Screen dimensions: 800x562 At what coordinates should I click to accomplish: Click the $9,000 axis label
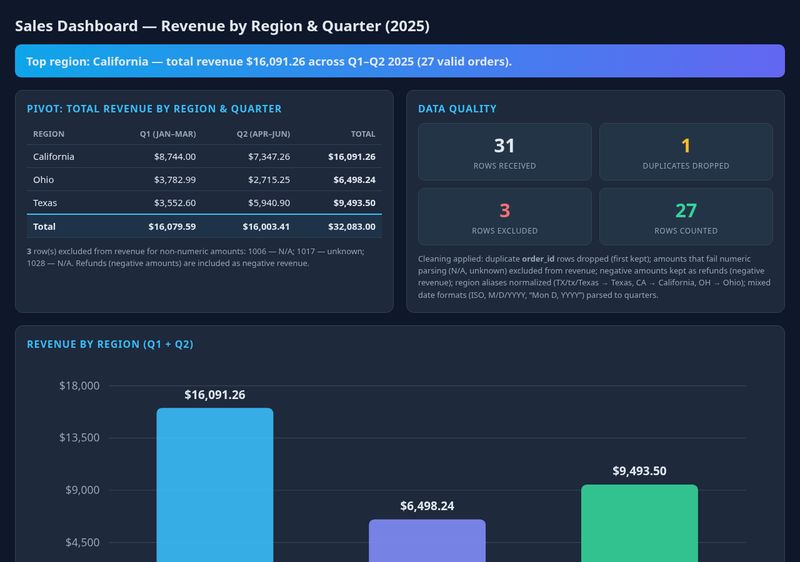point(82,490)
